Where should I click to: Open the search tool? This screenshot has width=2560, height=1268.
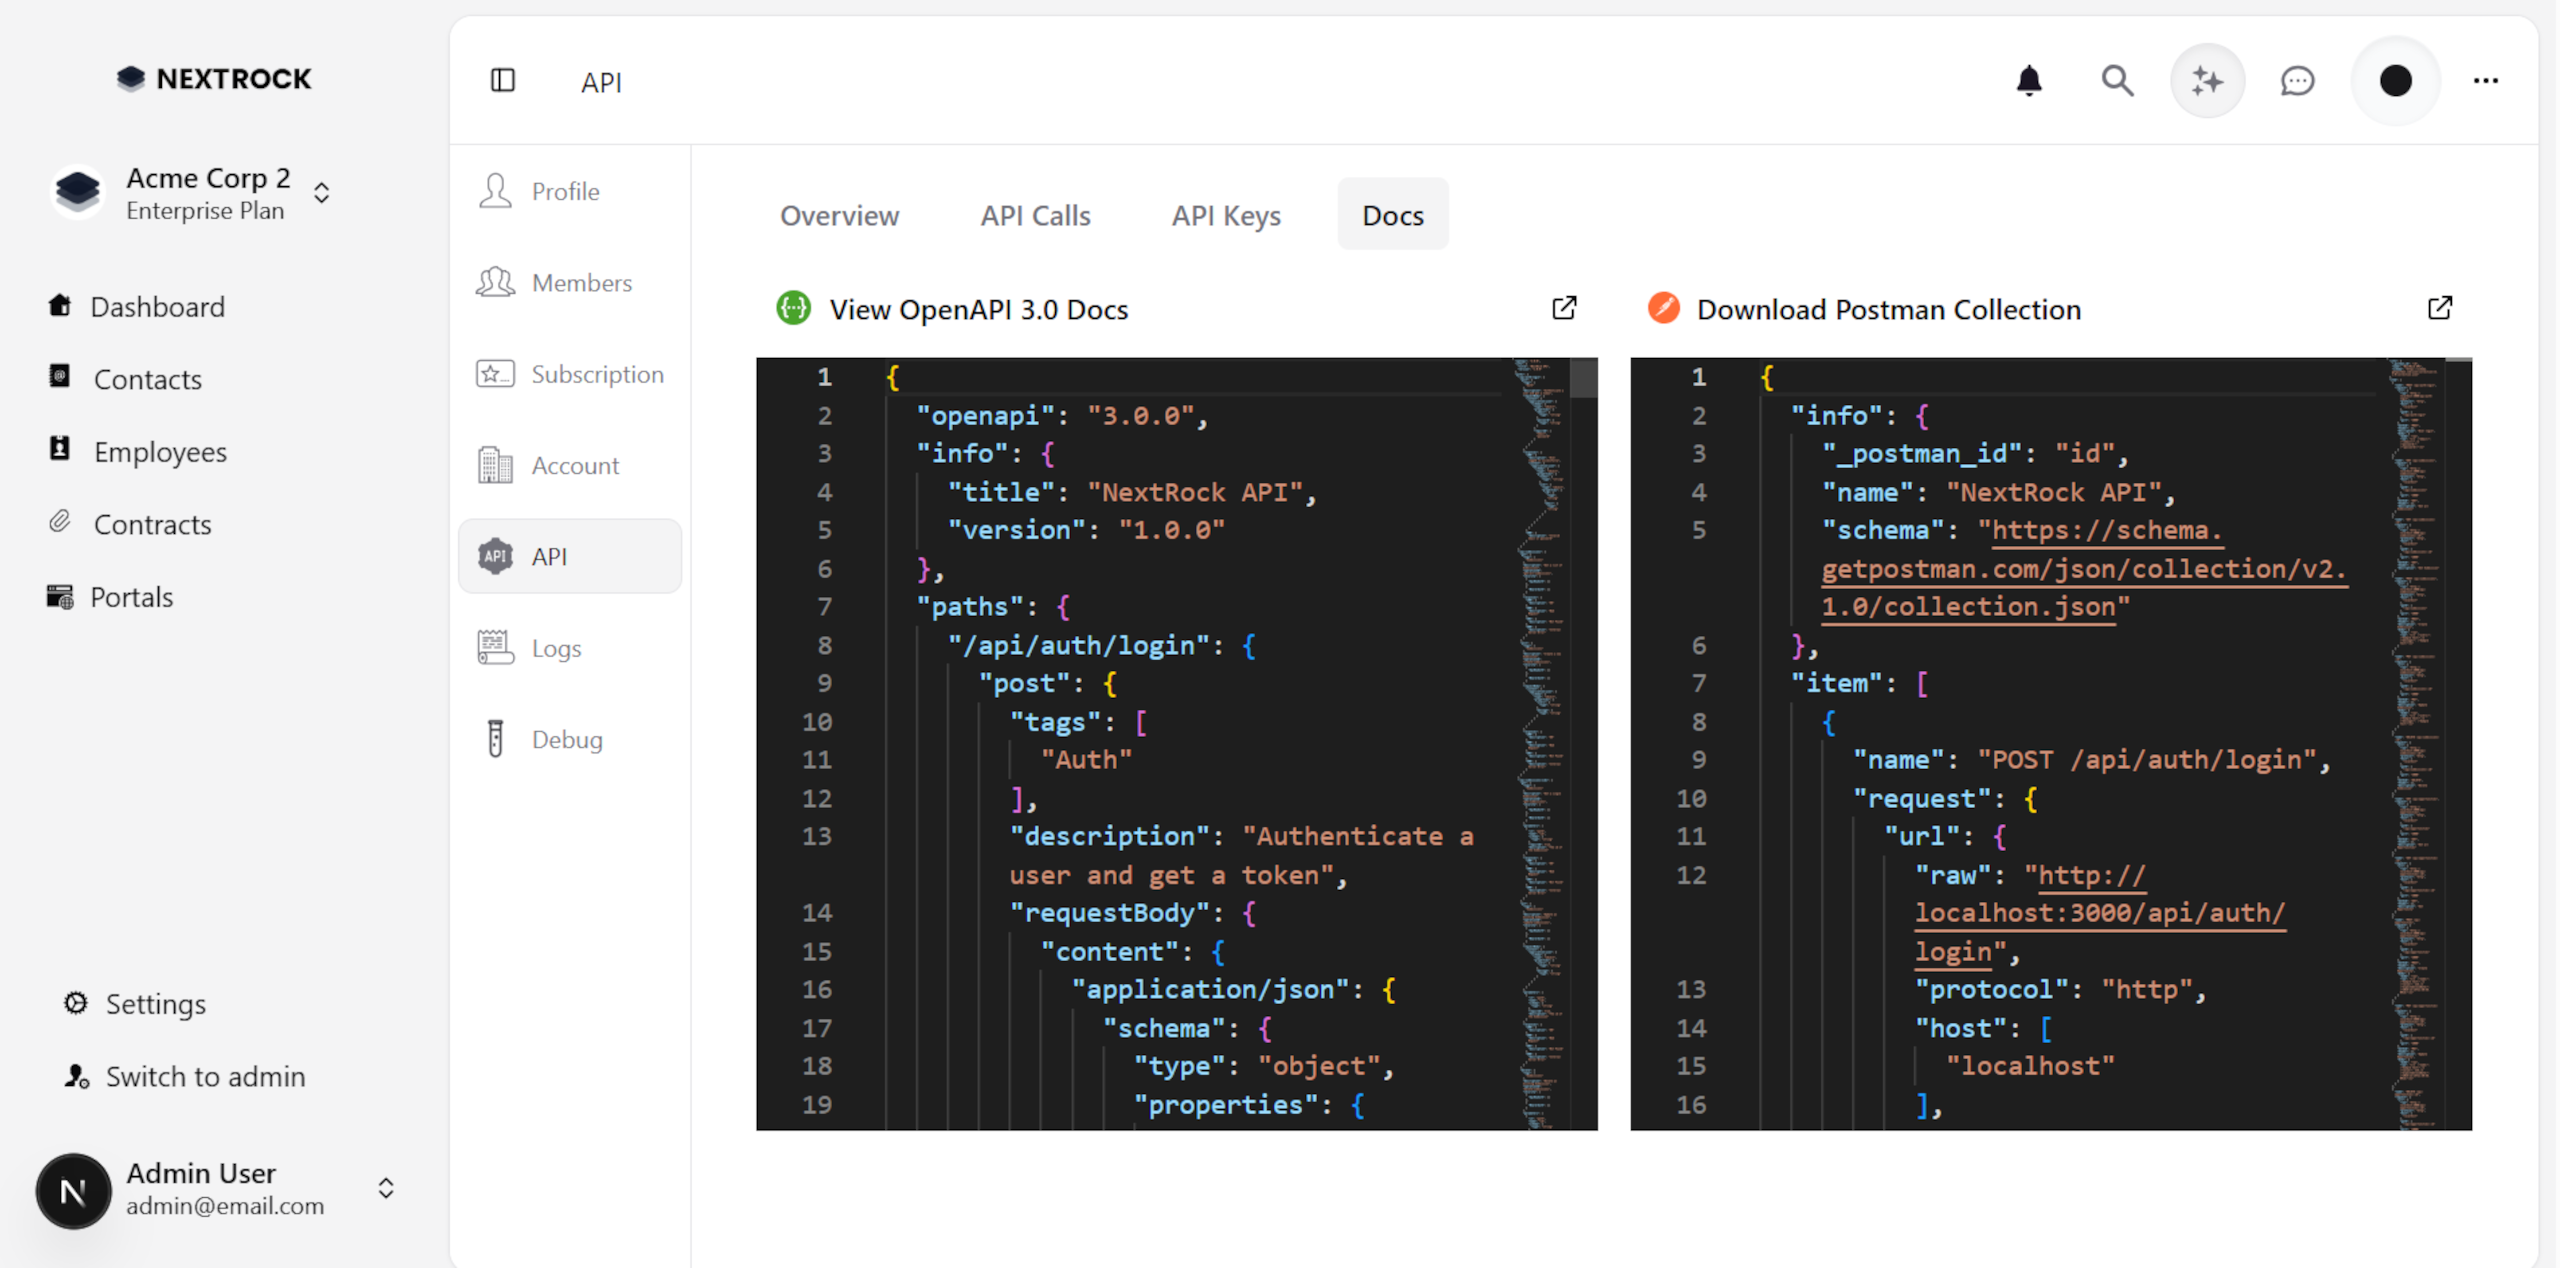(2117, 81)
